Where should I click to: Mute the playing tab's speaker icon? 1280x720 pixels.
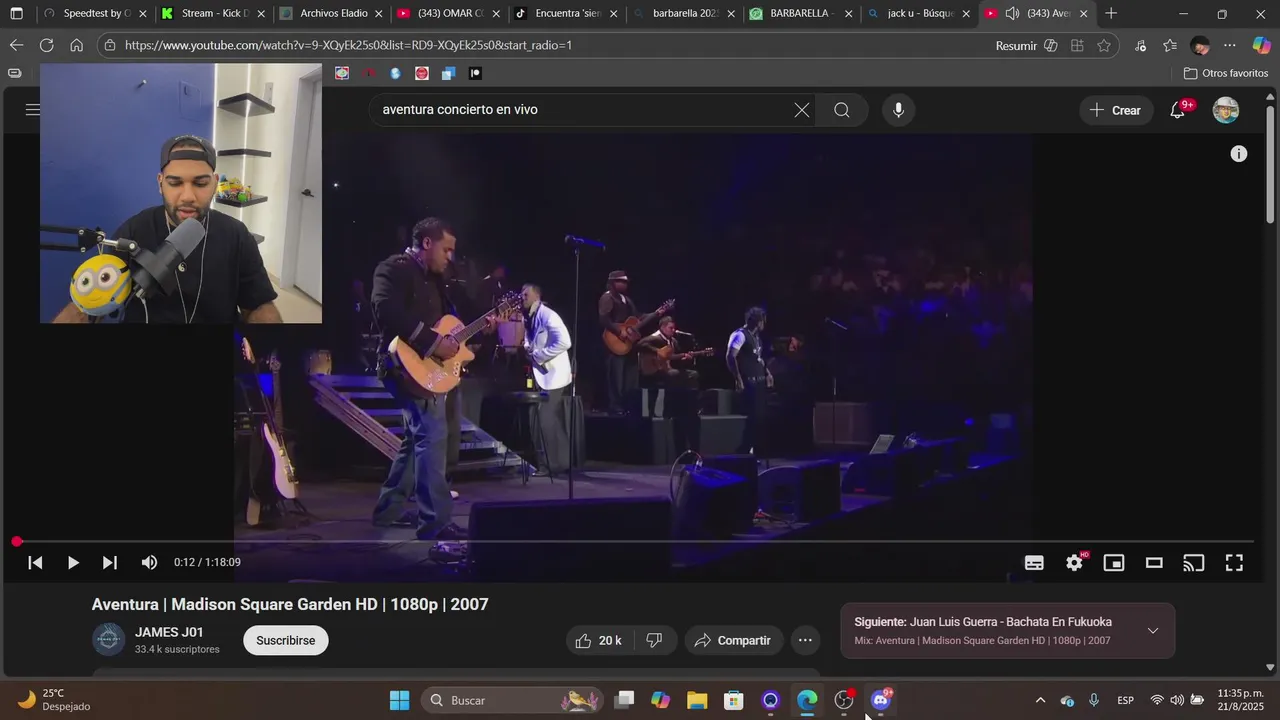(1012, 14)
